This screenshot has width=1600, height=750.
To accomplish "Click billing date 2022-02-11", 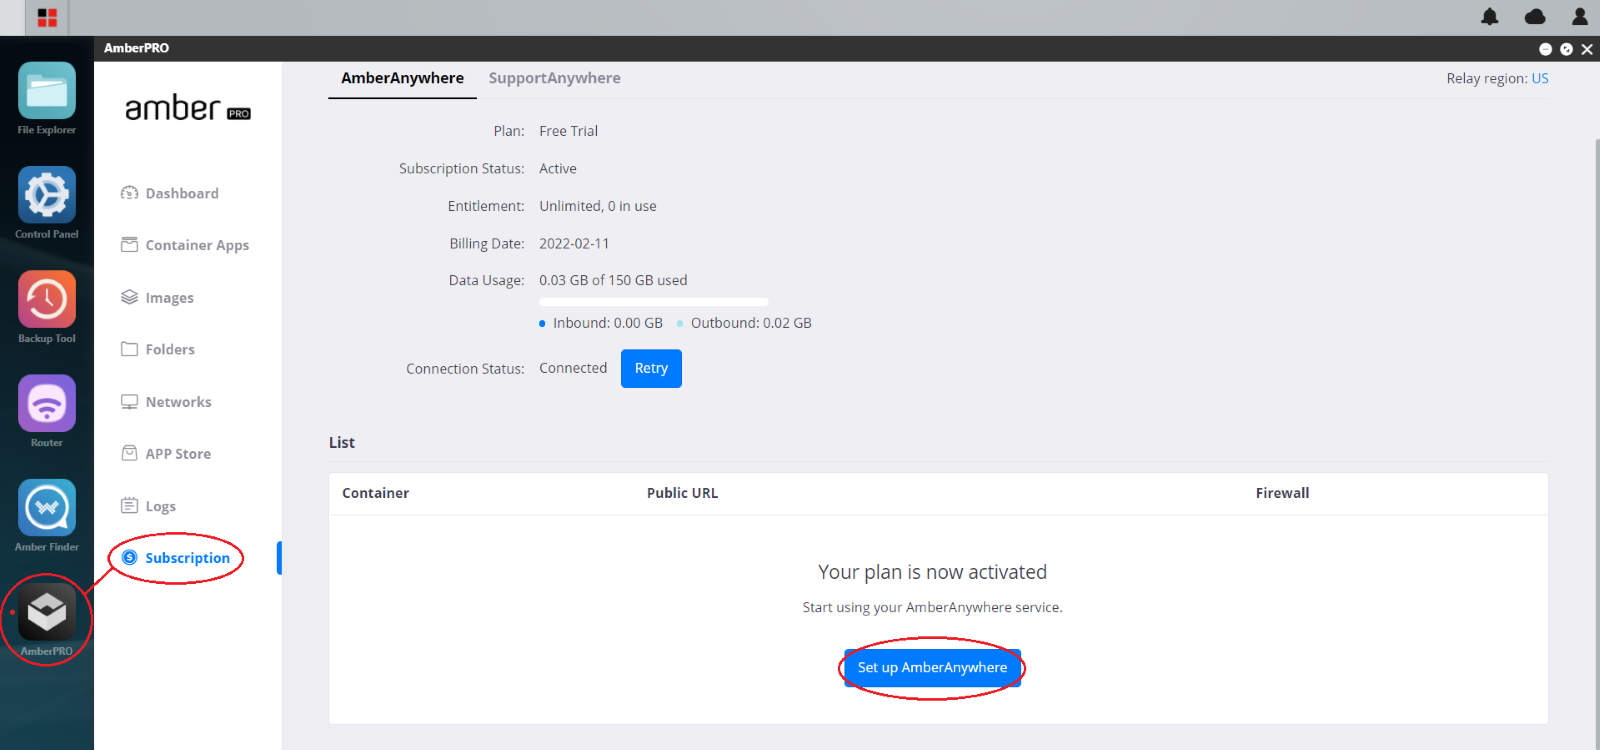I will (574, 244).
